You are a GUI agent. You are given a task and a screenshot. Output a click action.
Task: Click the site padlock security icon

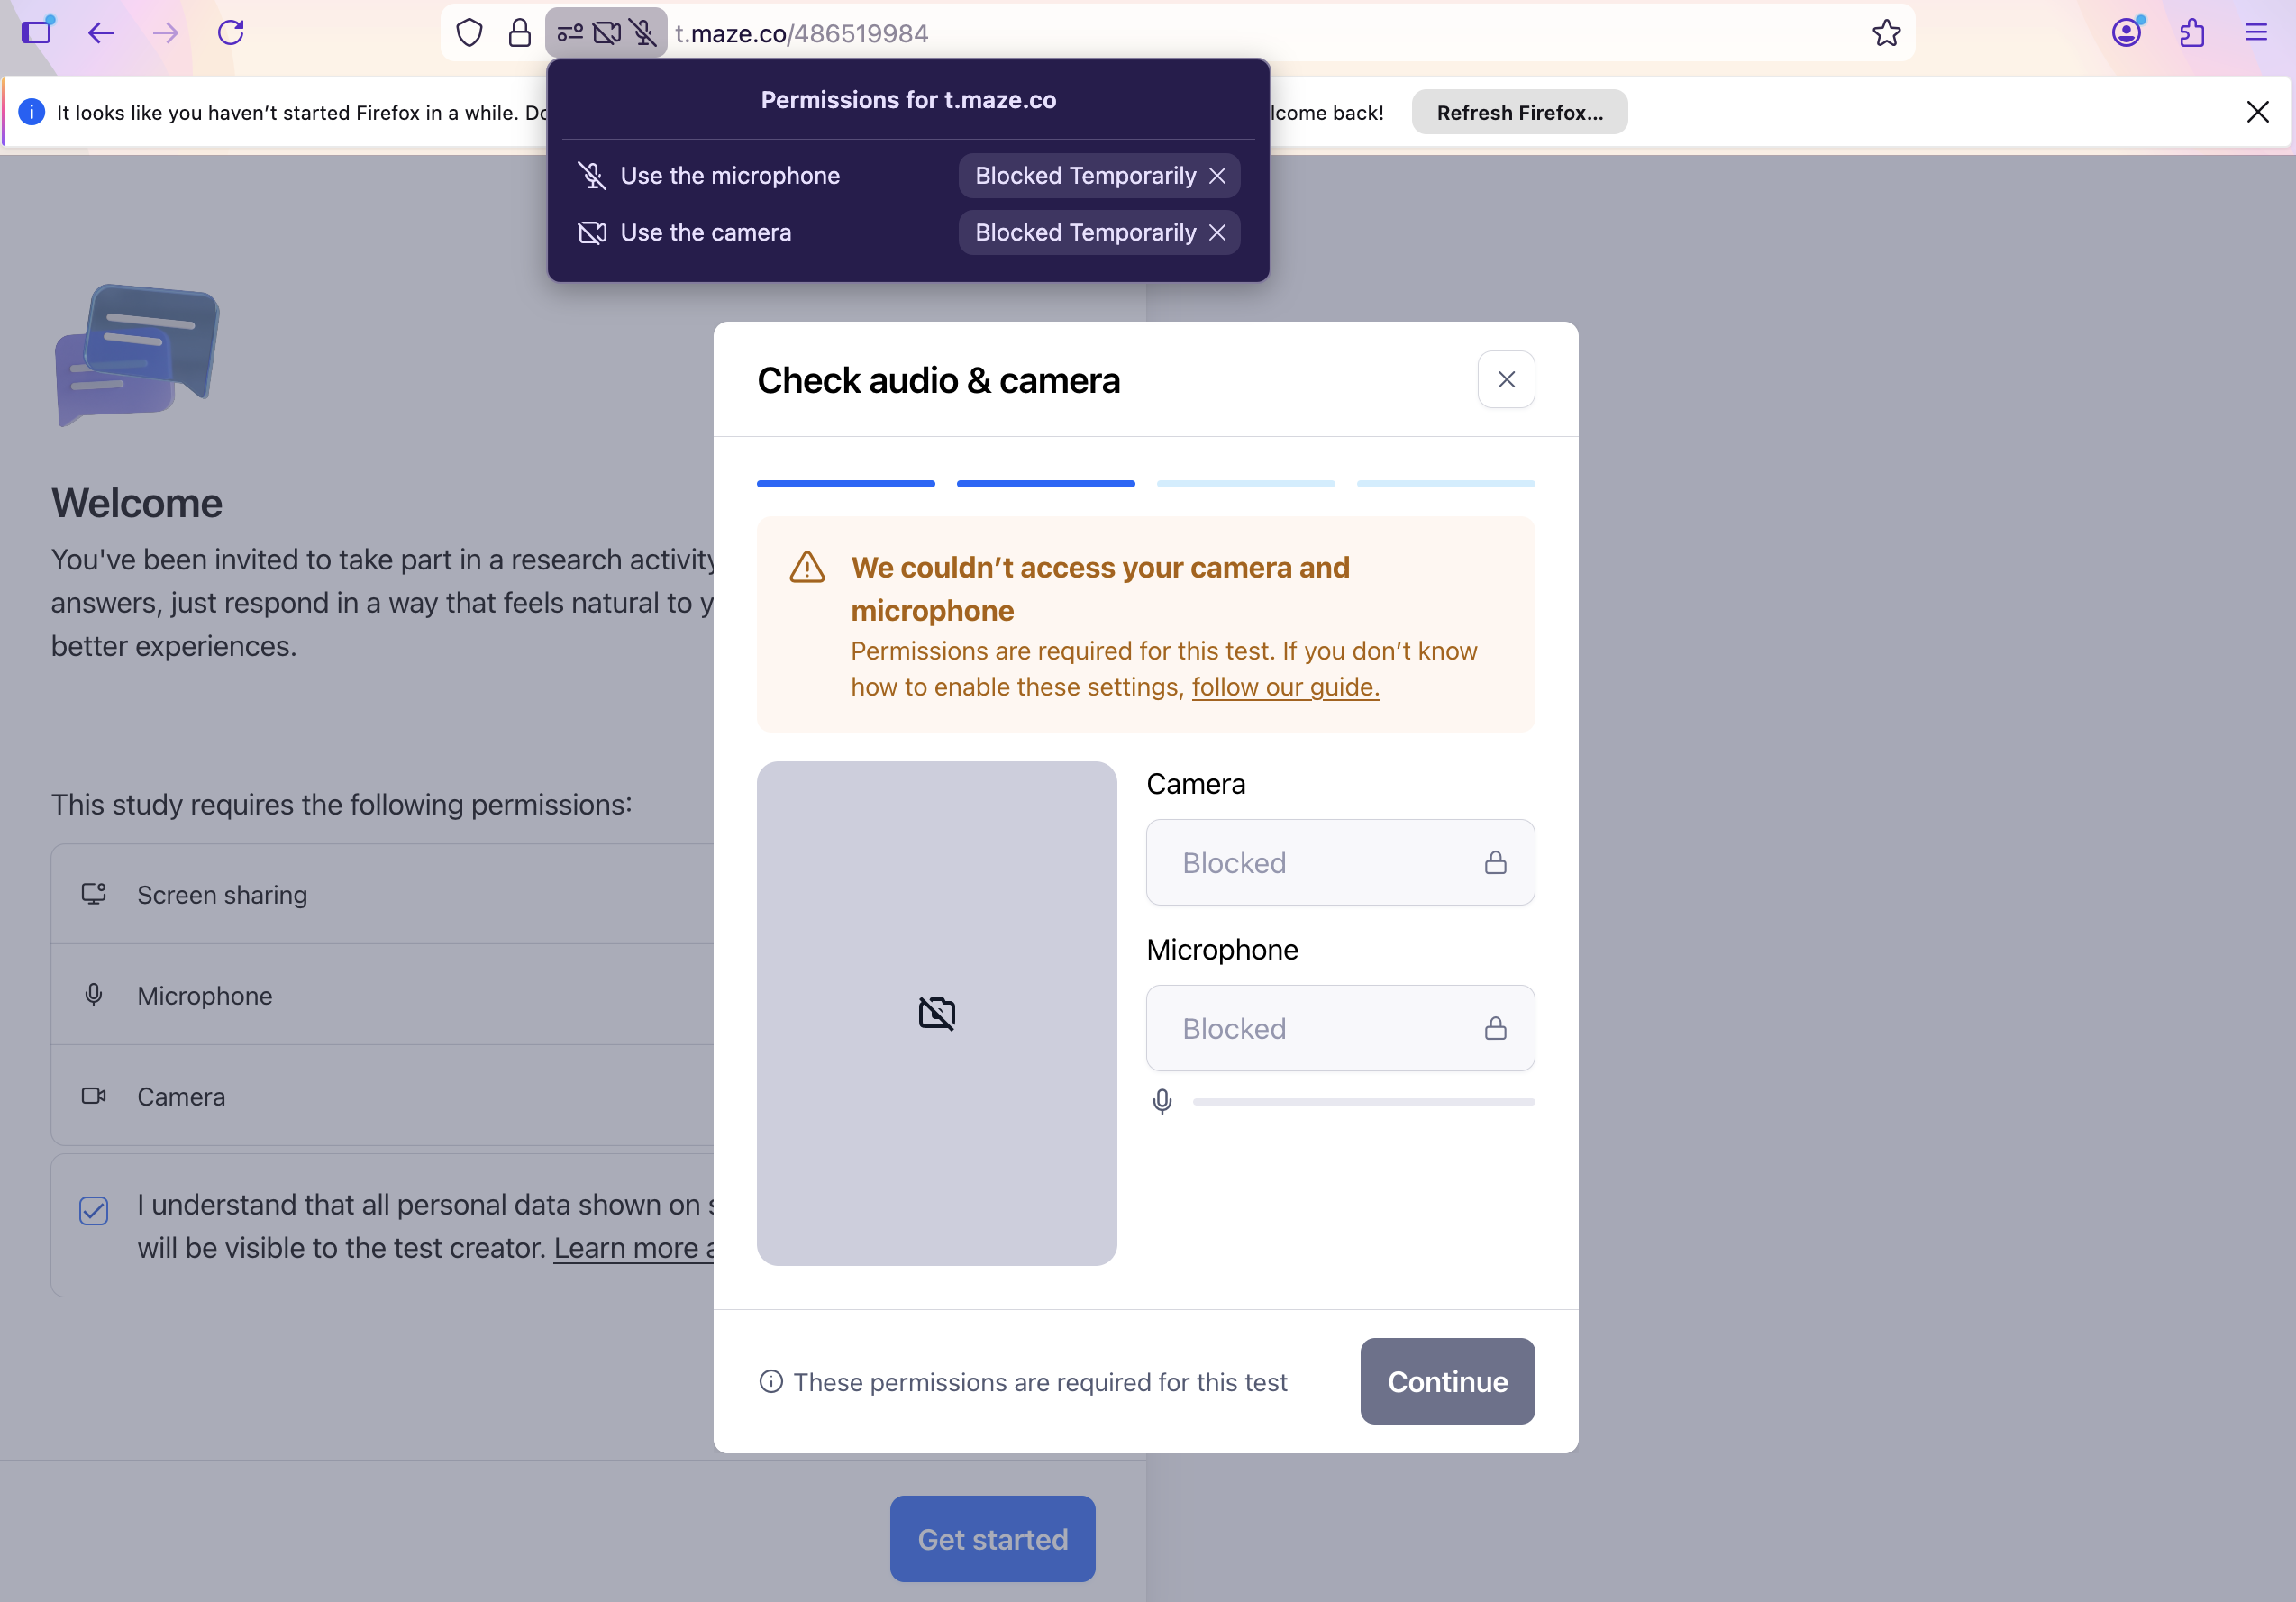[519, 33]
